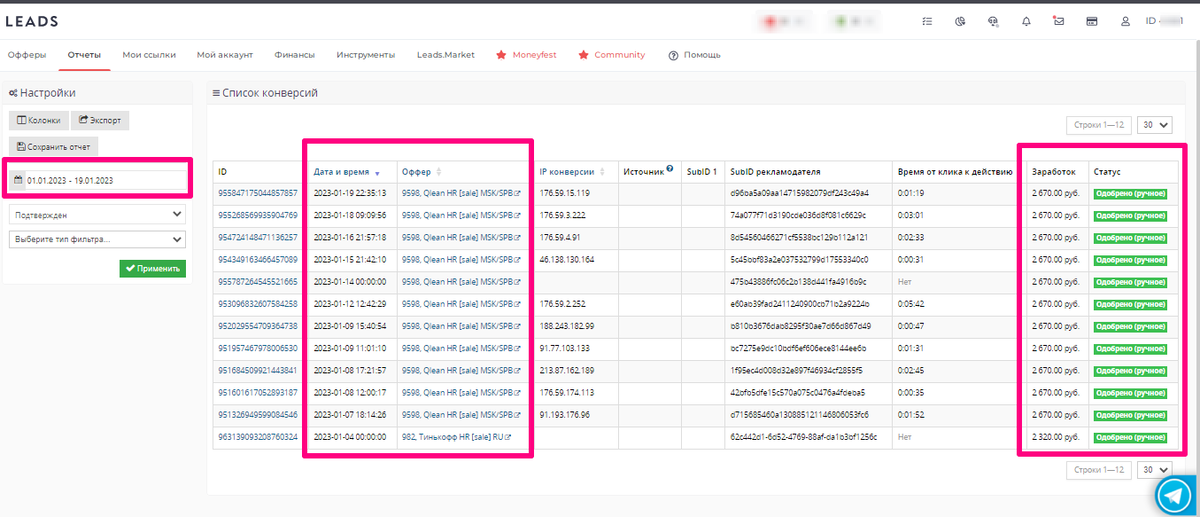Go to Мой аккаунт tab
This screenshot has width=1200, height=517.
pyautogui.click(x=225, y=55)
